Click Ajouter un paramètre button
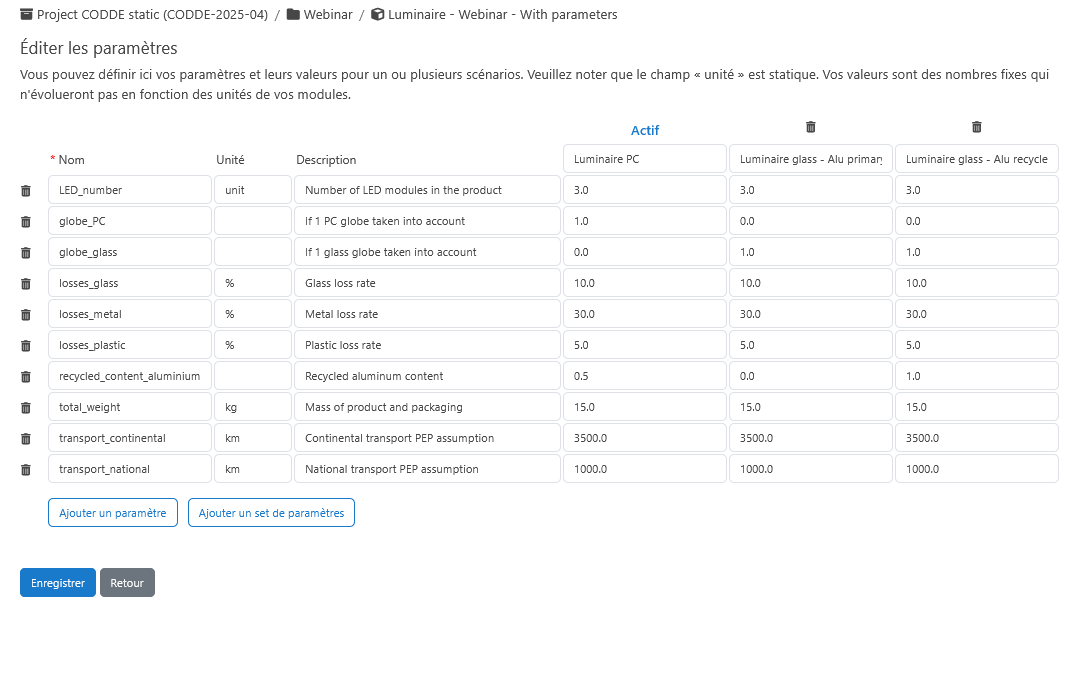Screen dimensions: 1080x675 113,512
